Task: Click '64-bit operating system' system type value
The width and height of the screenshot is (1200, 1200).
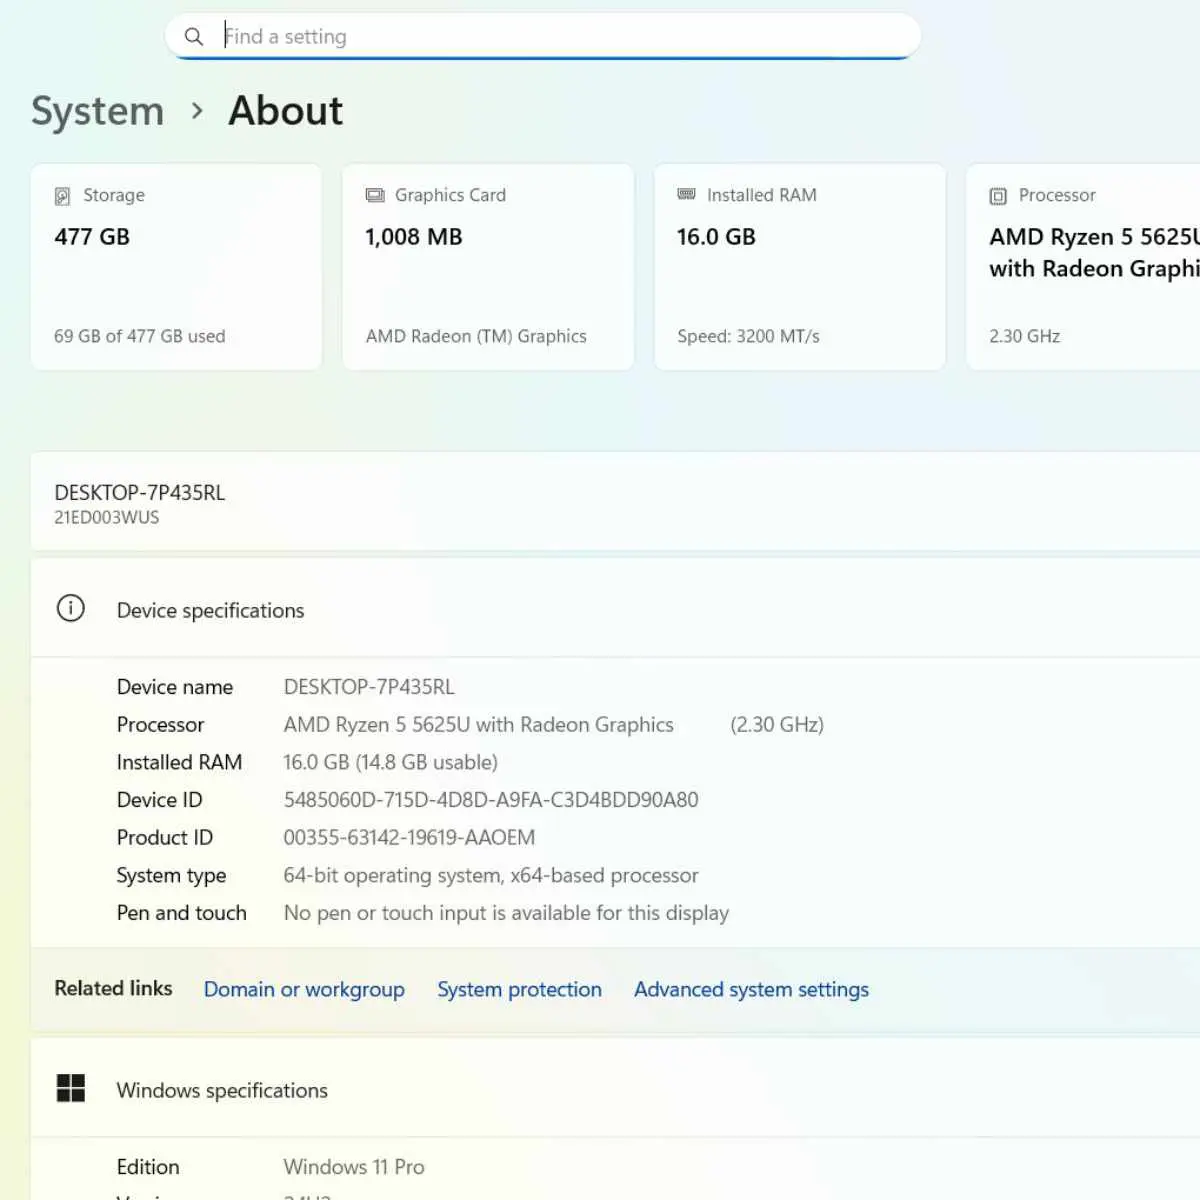Action: (491, 875)
